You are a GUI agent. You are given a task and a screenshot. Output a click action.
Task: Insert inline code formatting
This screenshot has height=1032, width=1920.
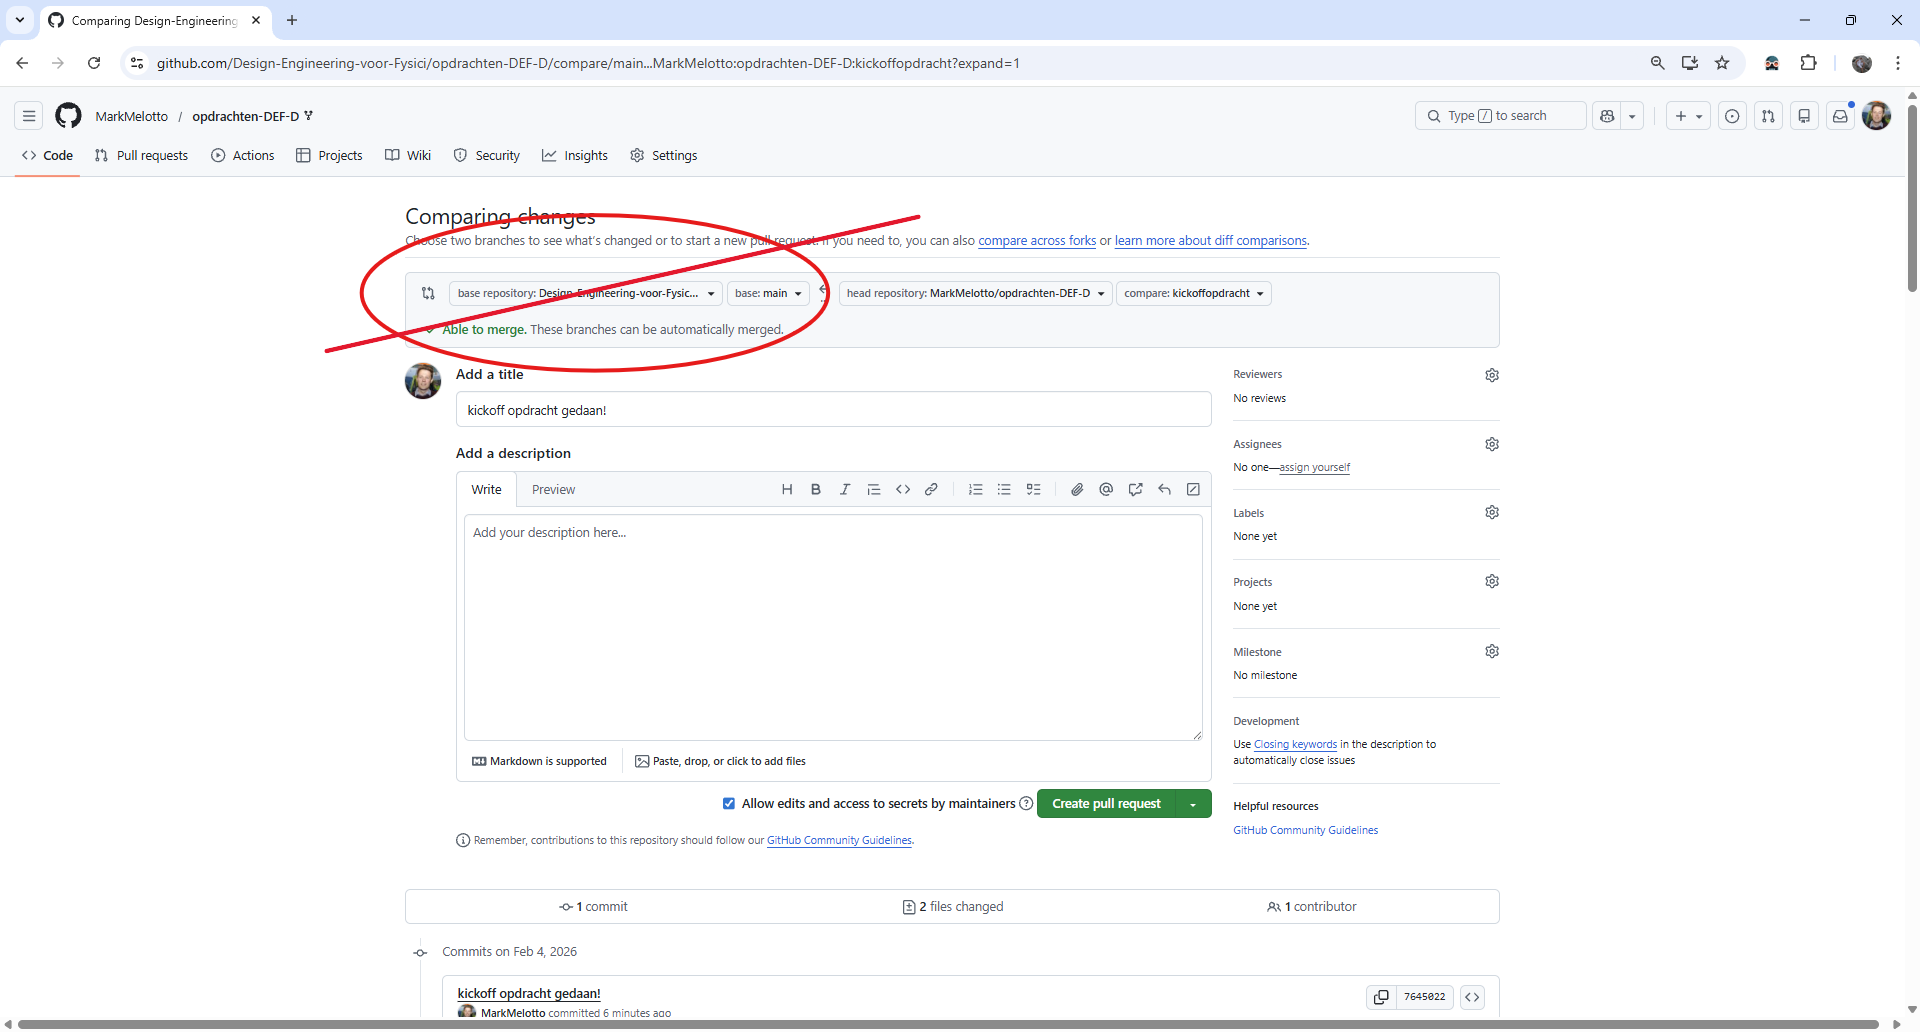point(903,490)
